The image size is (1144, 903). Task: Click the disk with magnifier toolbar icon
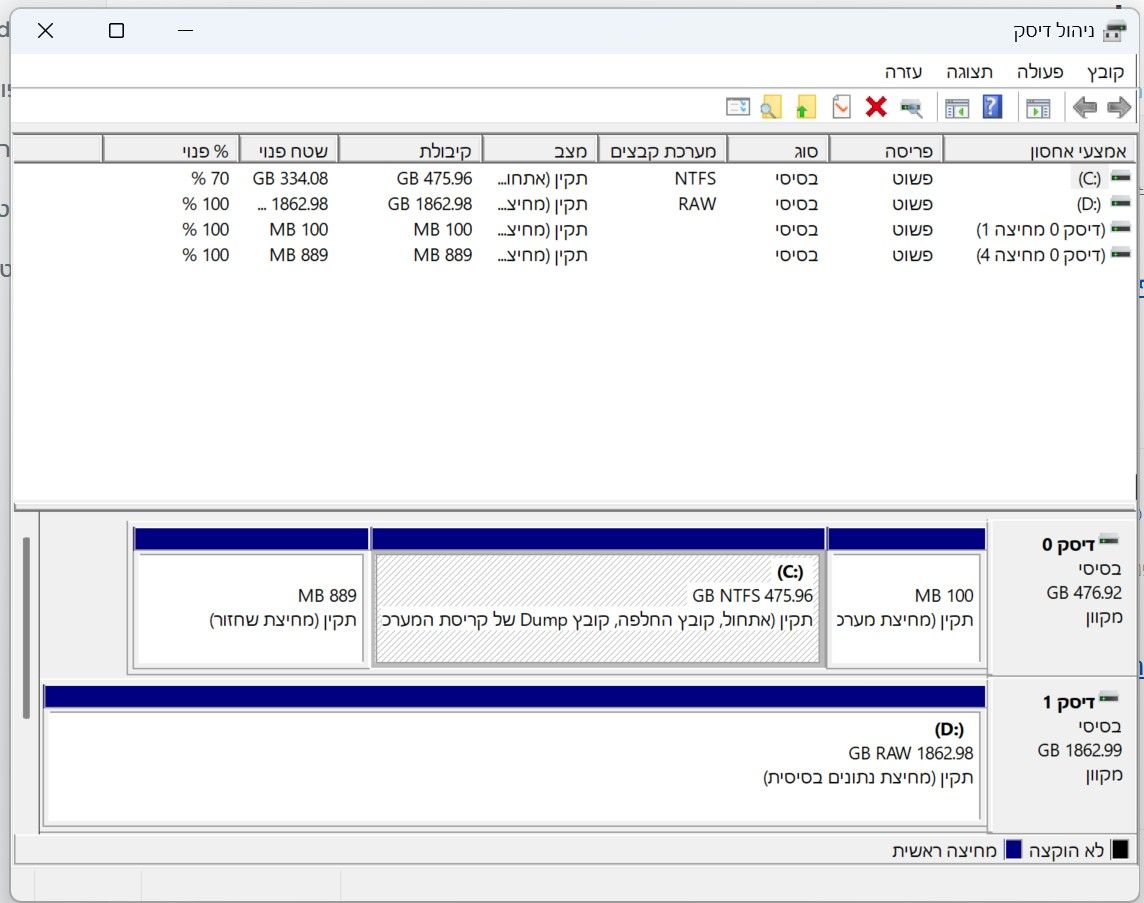click(911, 108)
